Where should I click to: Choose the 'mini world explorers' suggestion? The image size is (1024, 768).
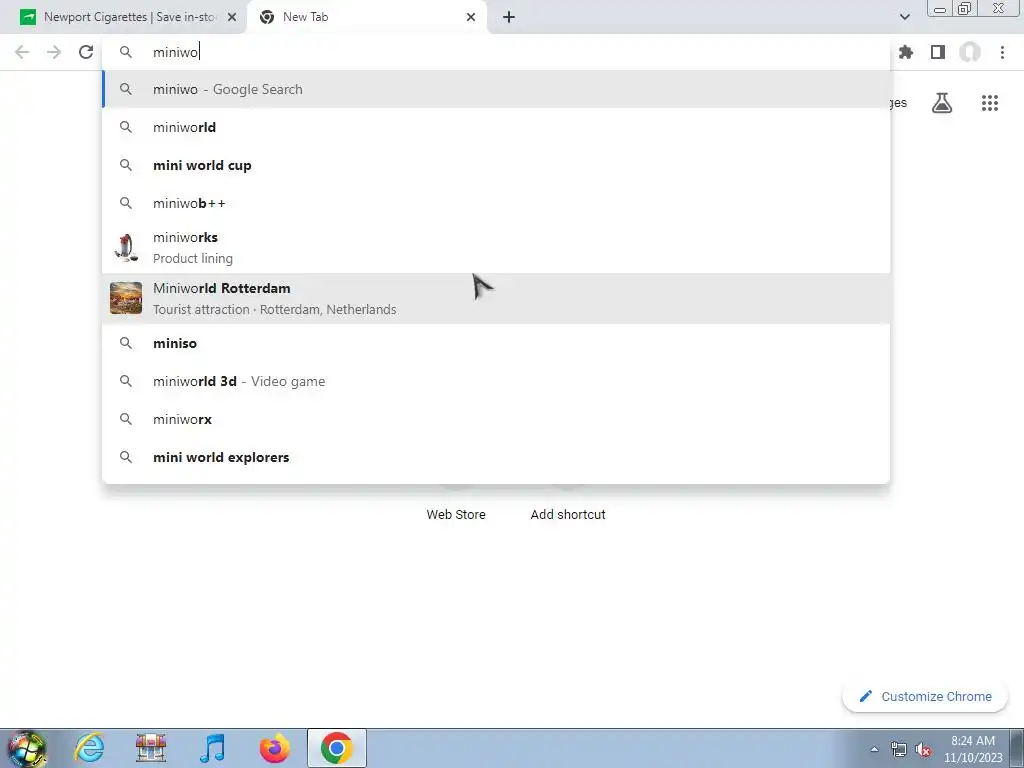pos(496,457)
